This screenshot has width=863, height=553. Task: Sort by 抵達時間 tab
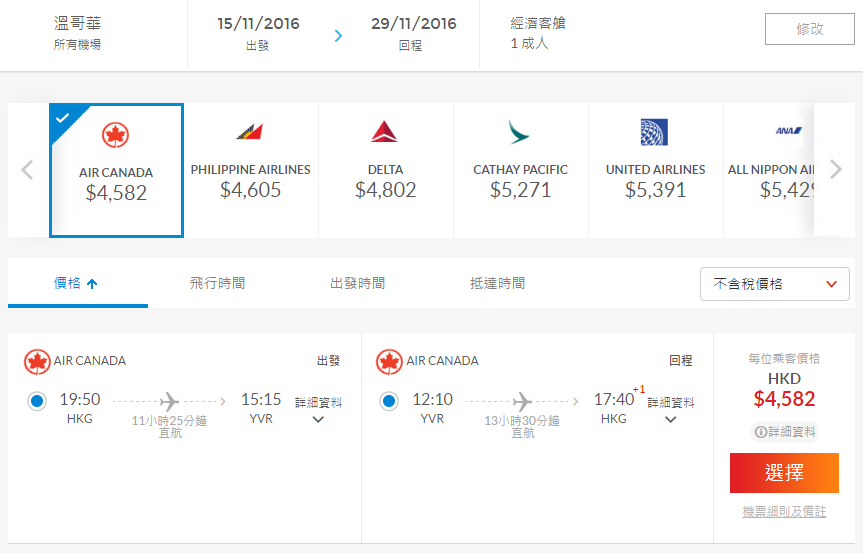[498, 283]
